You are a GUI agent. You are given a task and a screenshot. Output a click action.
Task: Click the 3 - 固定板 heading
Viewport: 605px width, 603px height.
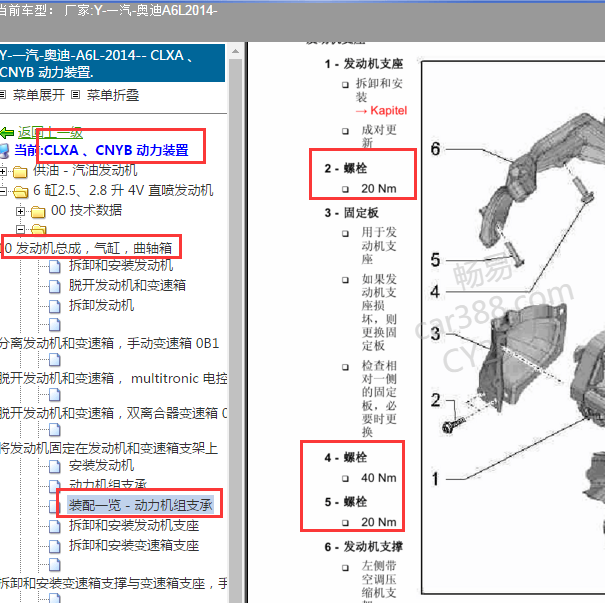click(x=352, y=213)
